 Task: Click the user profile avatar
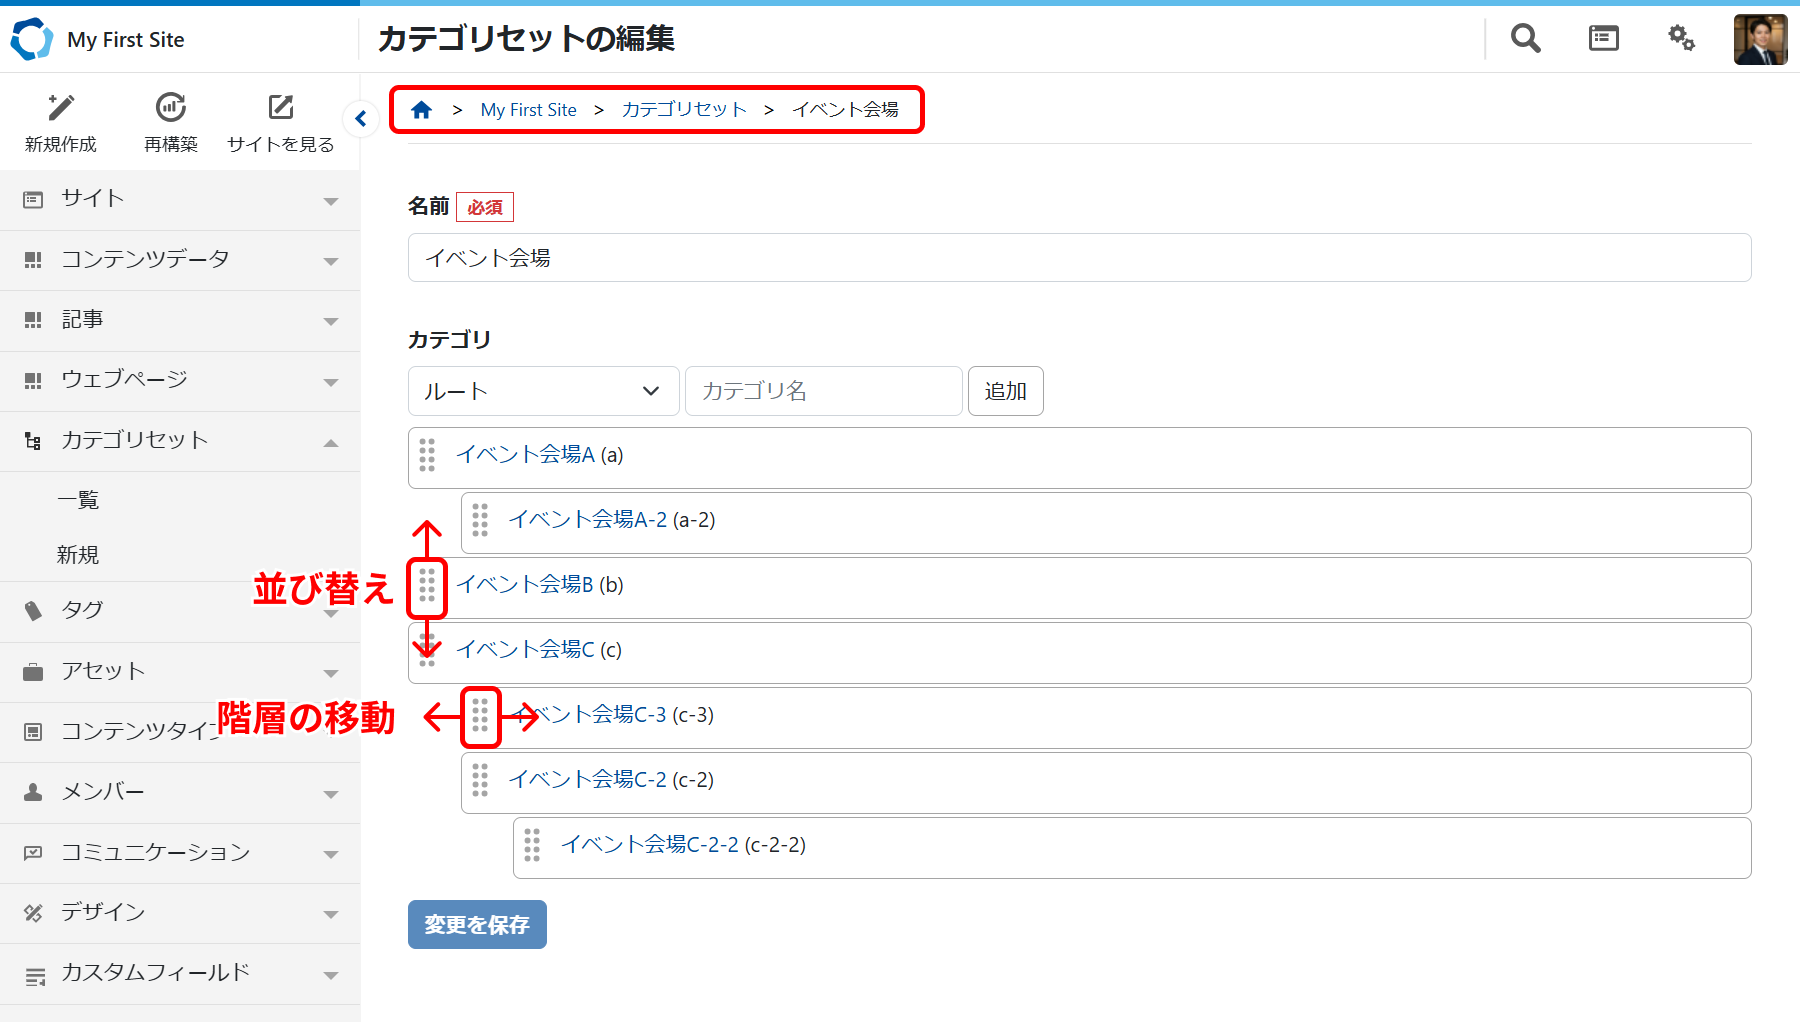[1760, 39]
